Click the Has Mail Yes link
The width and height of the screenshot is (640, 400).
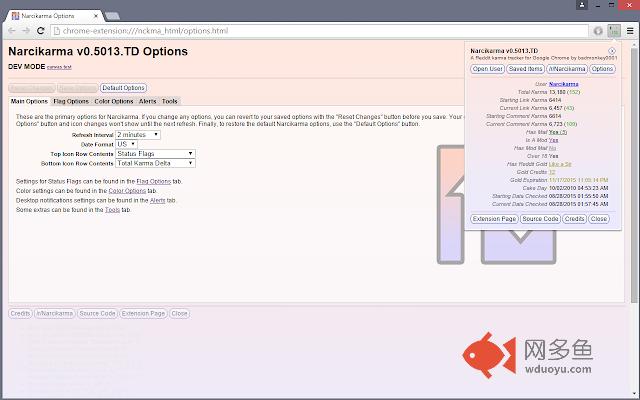point(558,132)
